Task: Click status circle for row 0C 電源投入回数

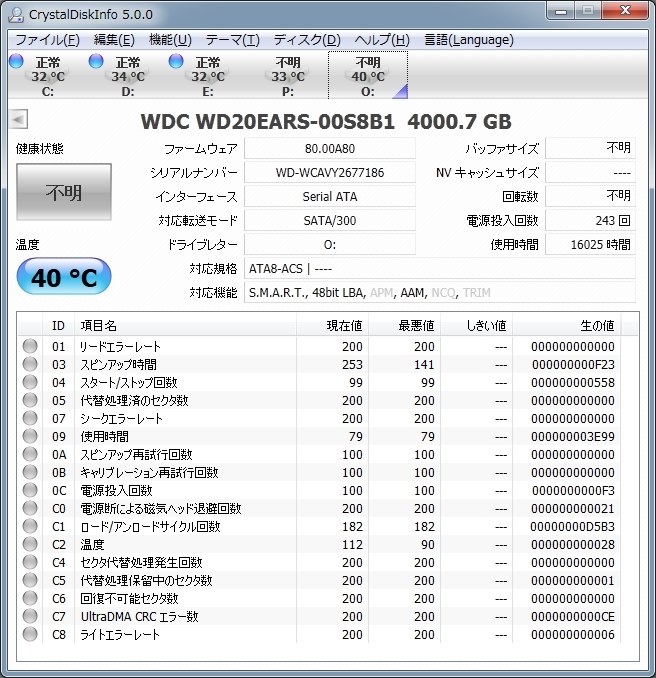Action: (x=30, y=490)
